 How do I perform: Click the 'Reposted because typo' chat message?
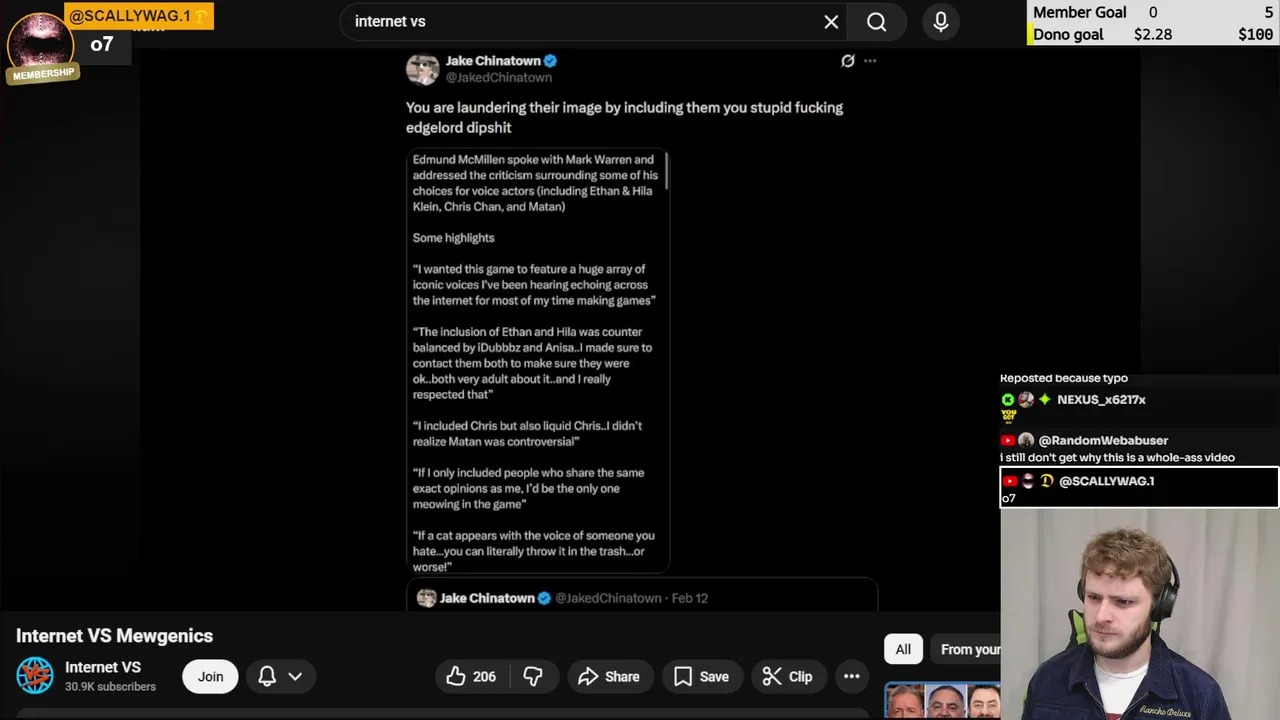pos(1064,378)
